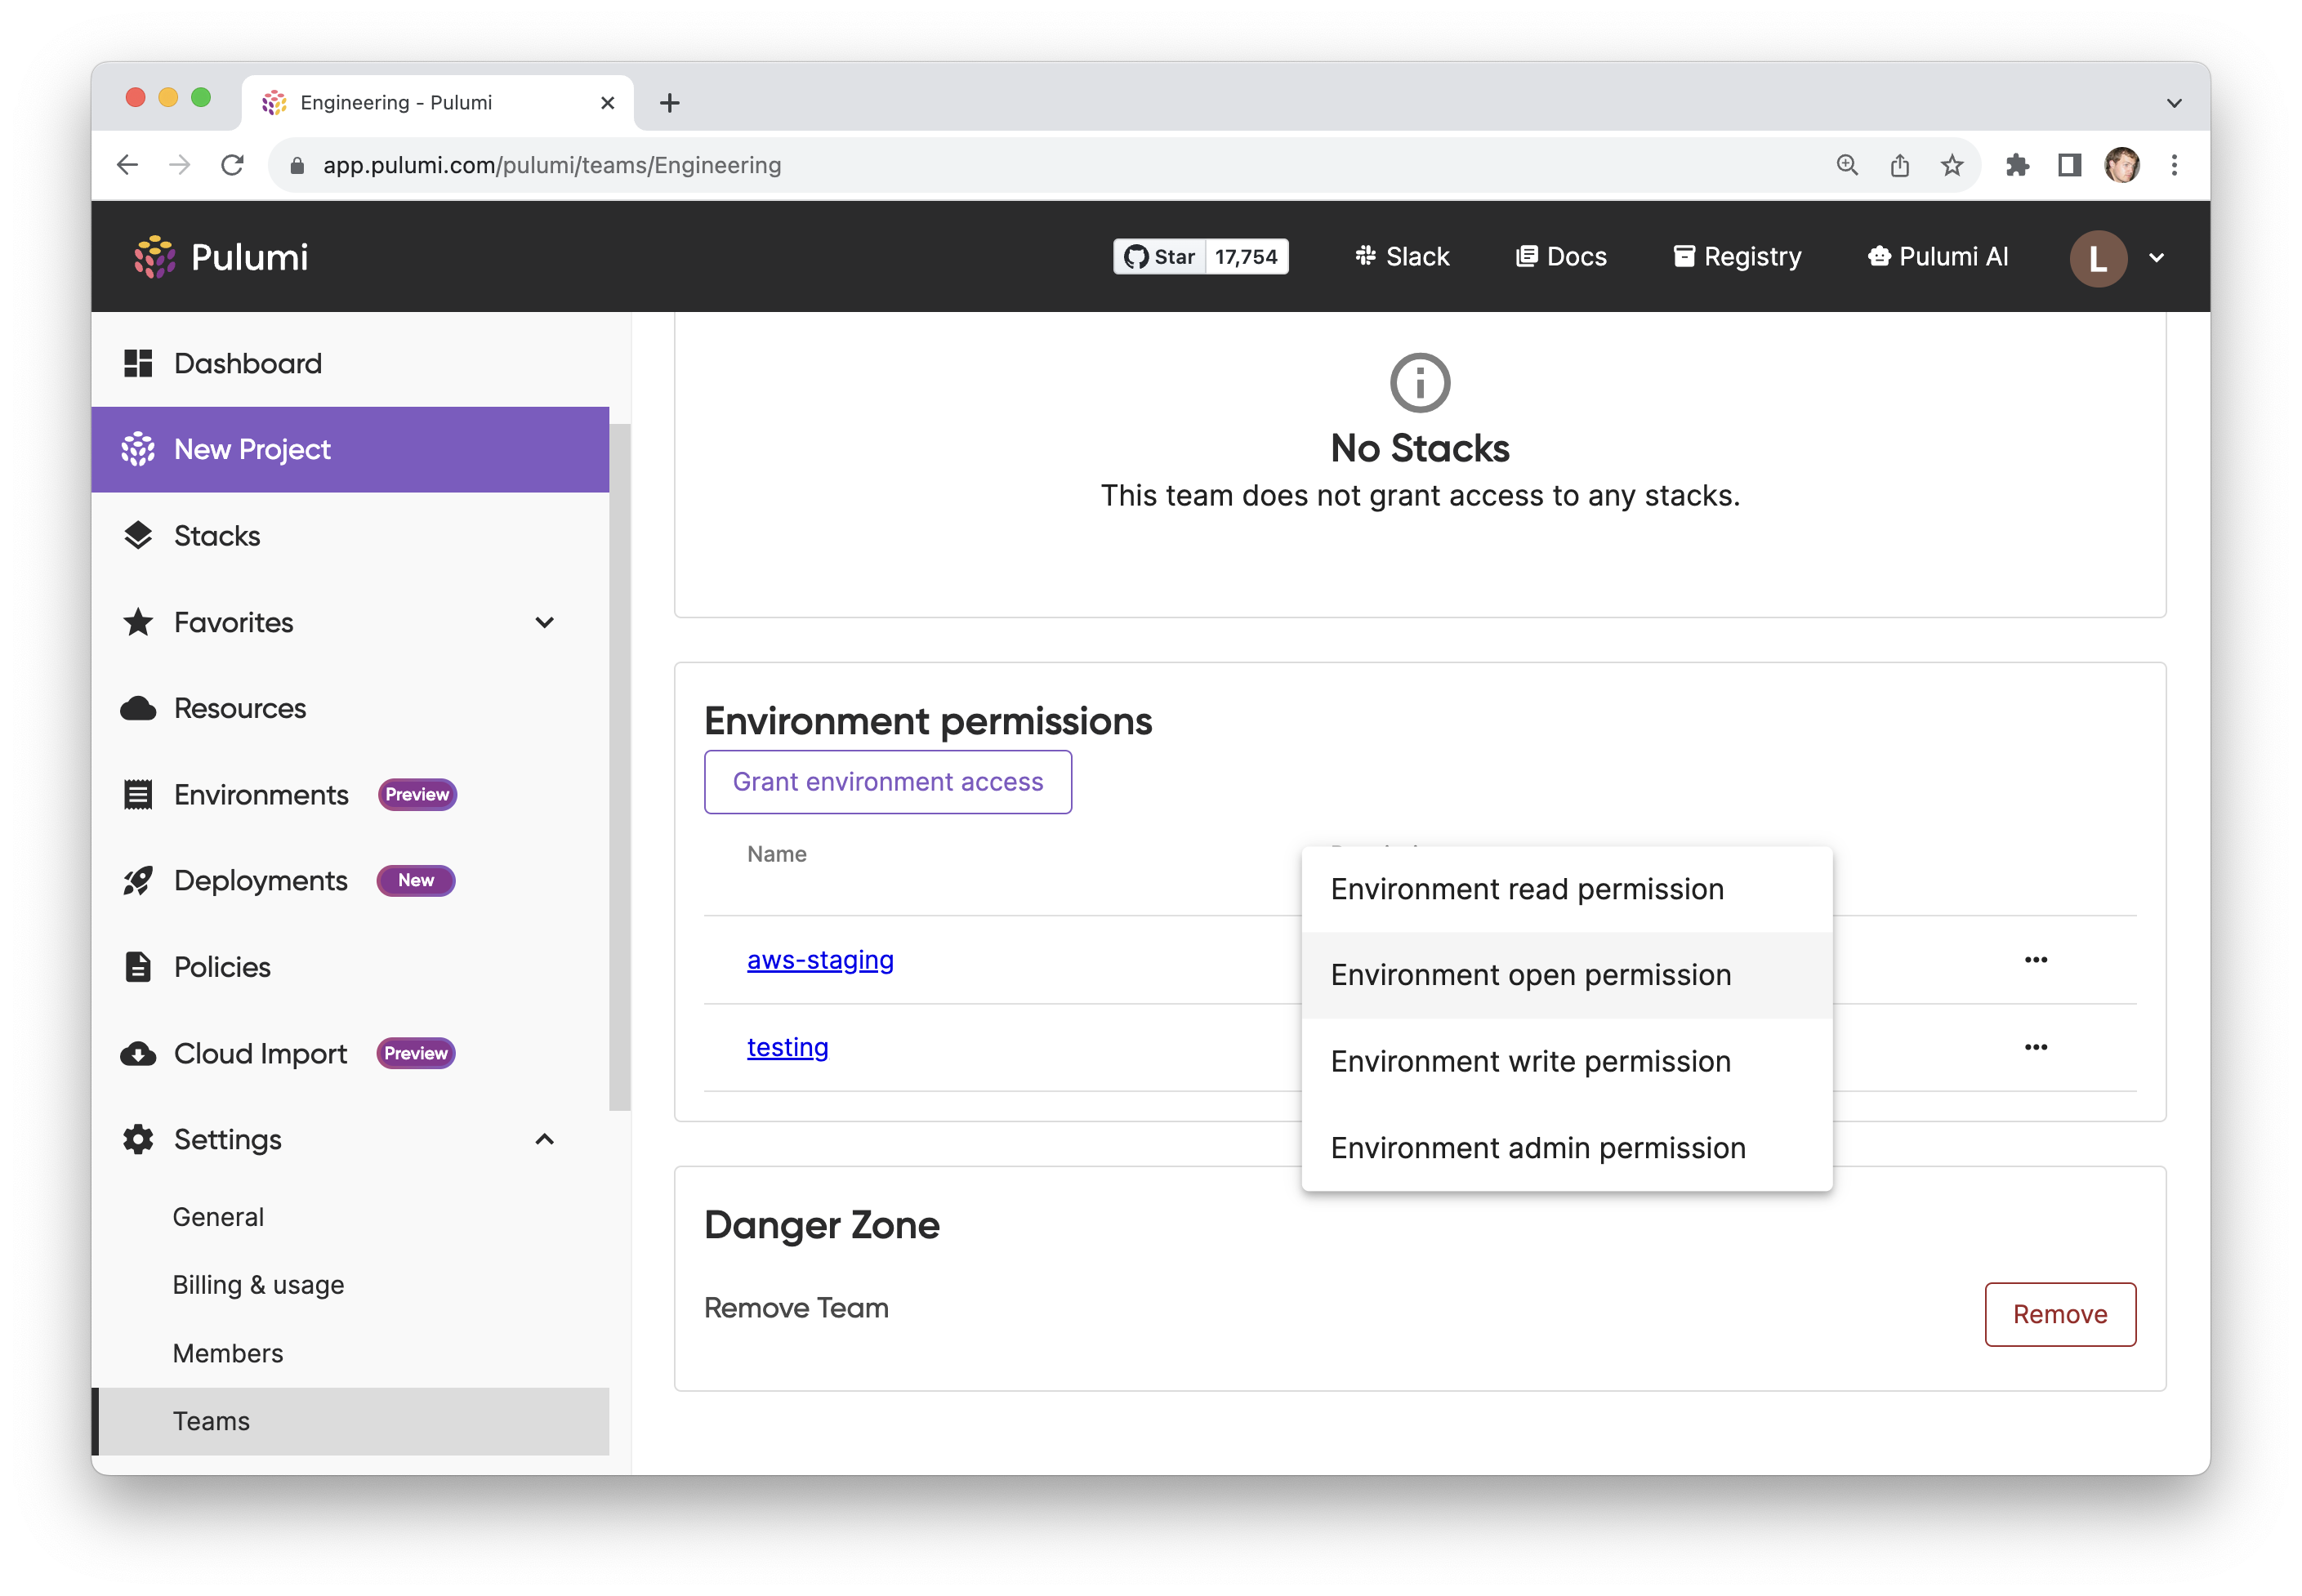Open the aws-staging environment link
Image resolution: width=2302 pixels, height=1596 pixels.
(820, 960)
